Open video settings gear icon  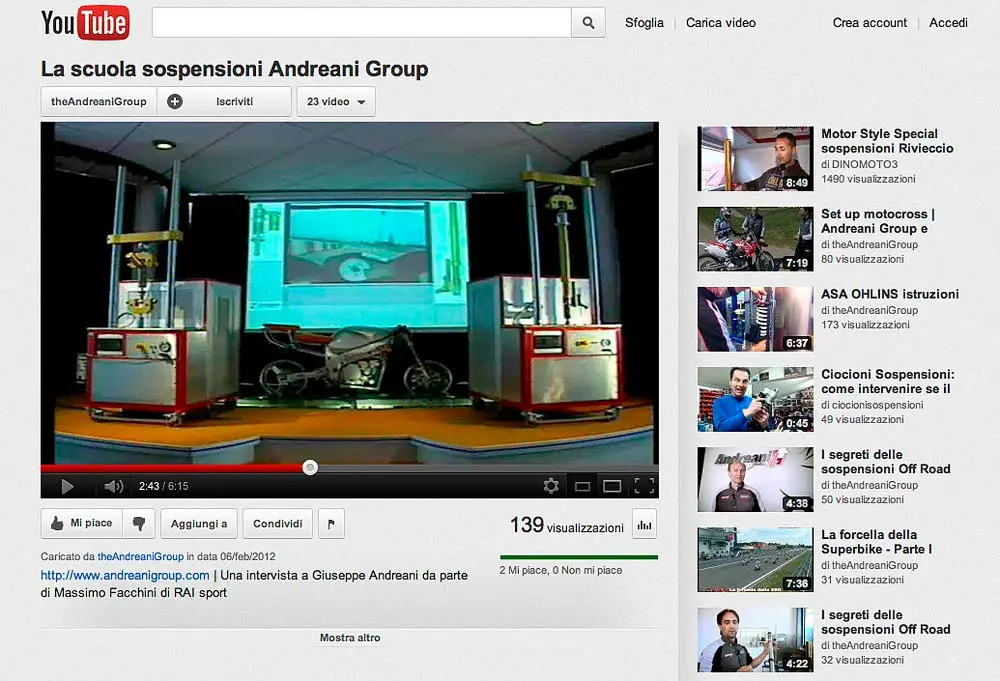[551, 486]
